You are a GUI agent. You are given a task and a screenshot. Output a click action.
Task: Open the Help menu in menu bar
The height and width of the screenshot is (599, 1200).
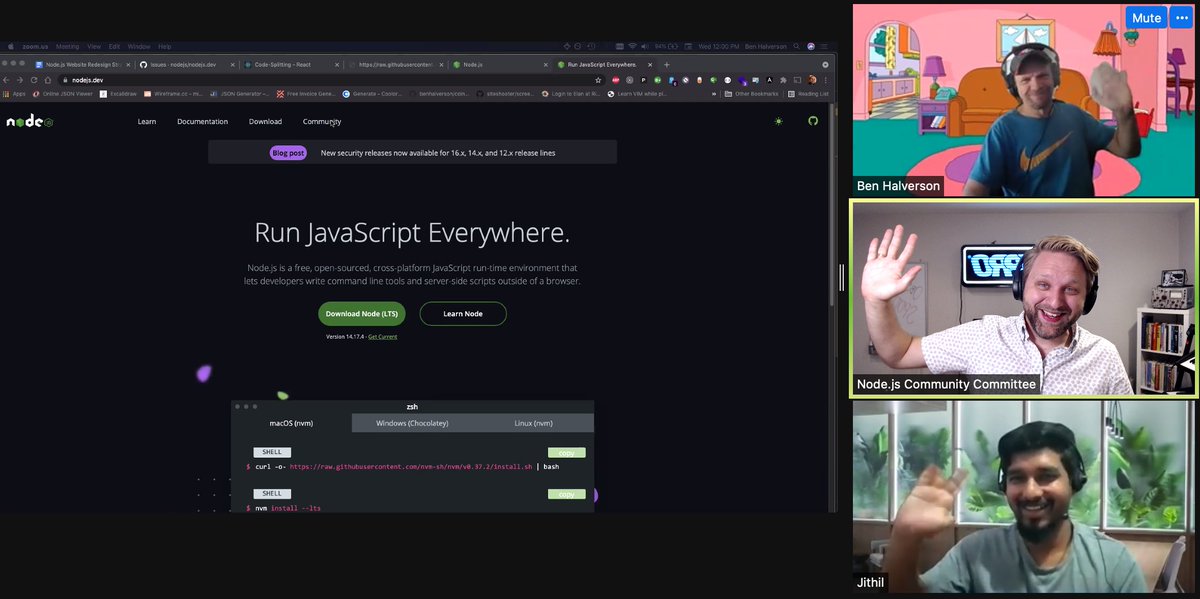pos(164,46)
